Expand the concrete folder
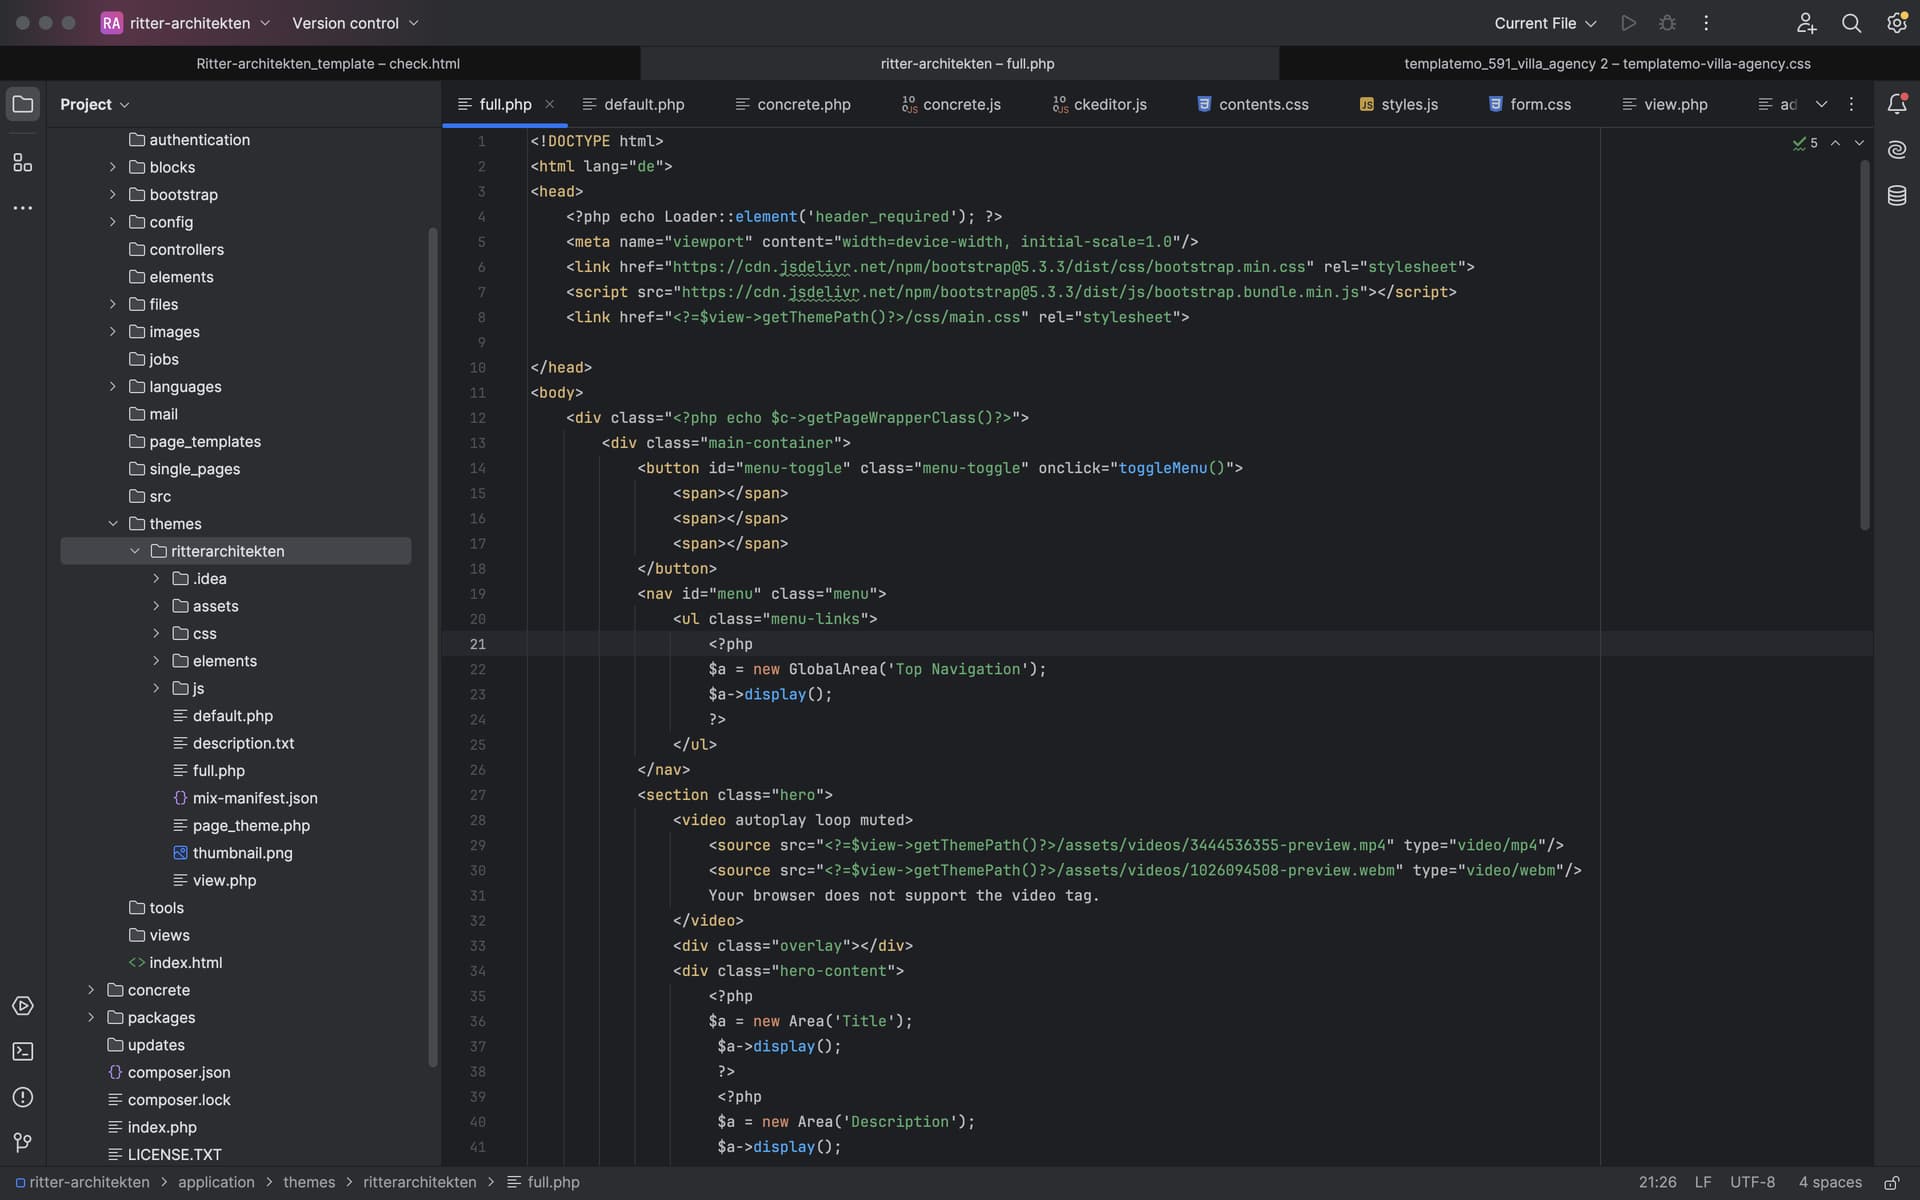The width and height of the screenshot is (1920, 1200). 91,990
